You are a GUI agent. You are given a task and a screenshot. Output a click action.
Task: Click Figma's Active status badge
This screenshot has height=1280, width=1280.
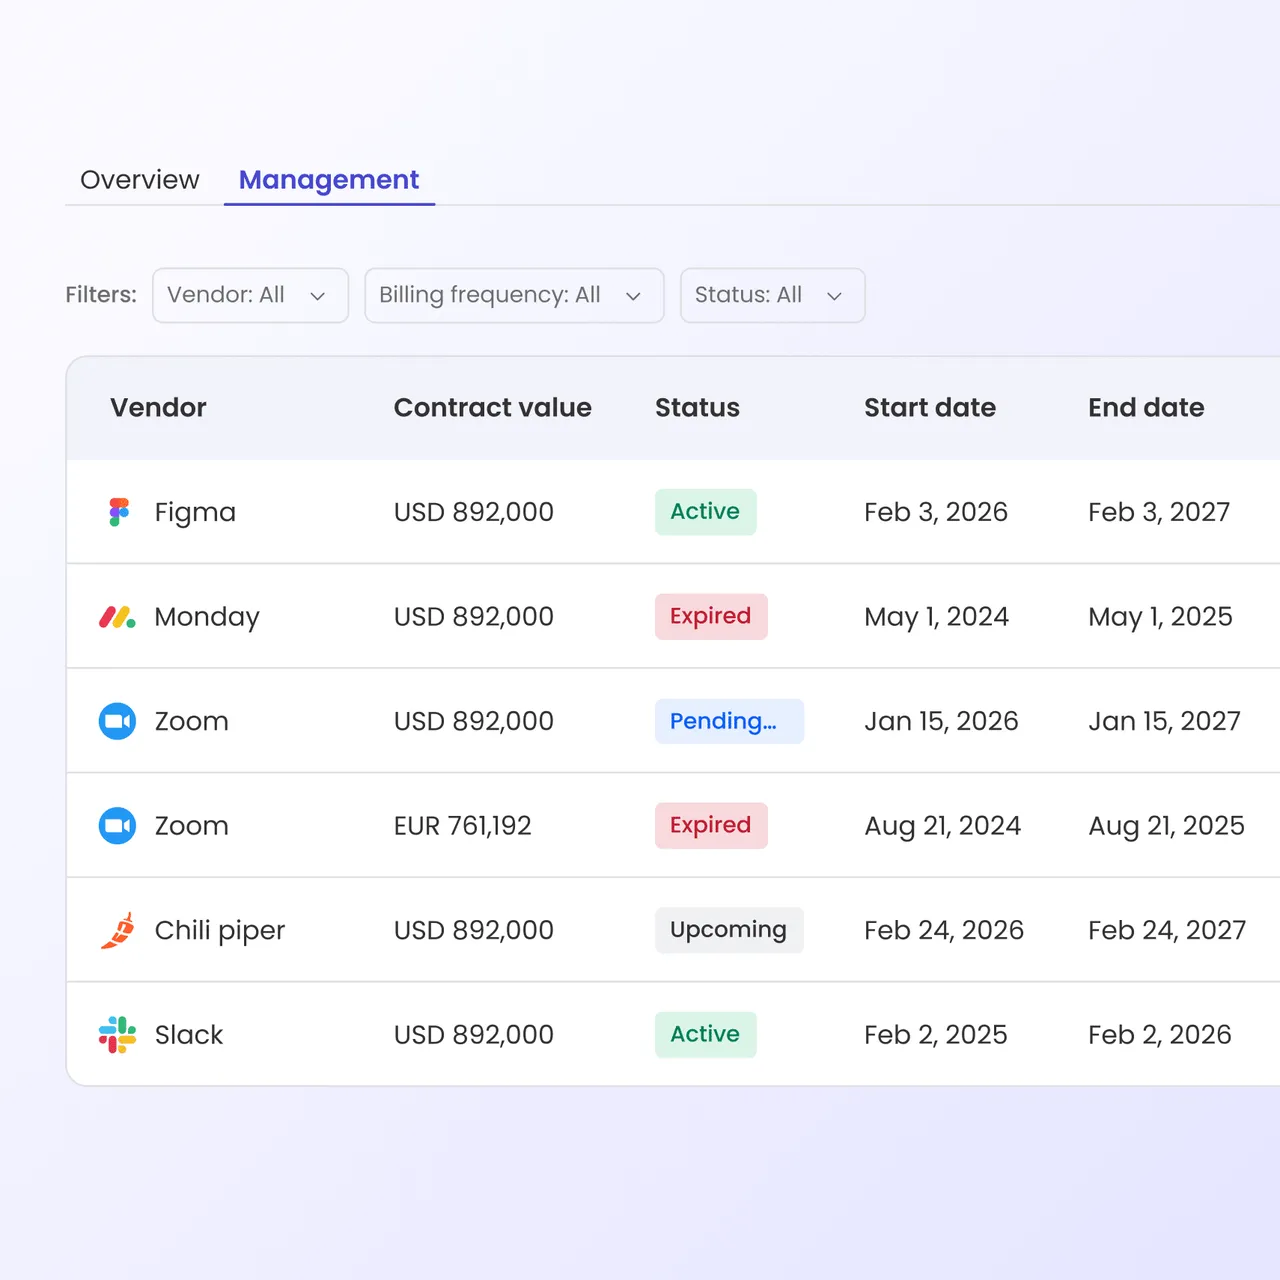[705, 512]
